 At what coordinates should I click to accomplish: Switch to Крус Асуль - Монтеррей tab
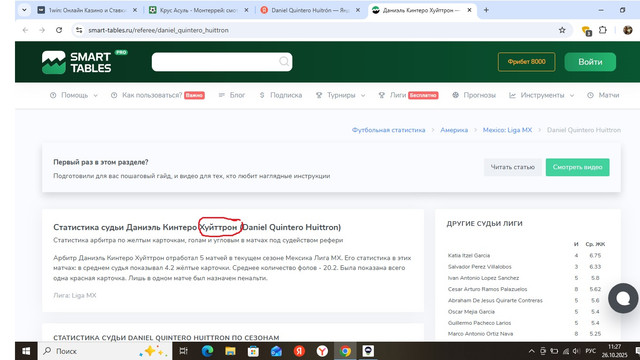[198, 10]
